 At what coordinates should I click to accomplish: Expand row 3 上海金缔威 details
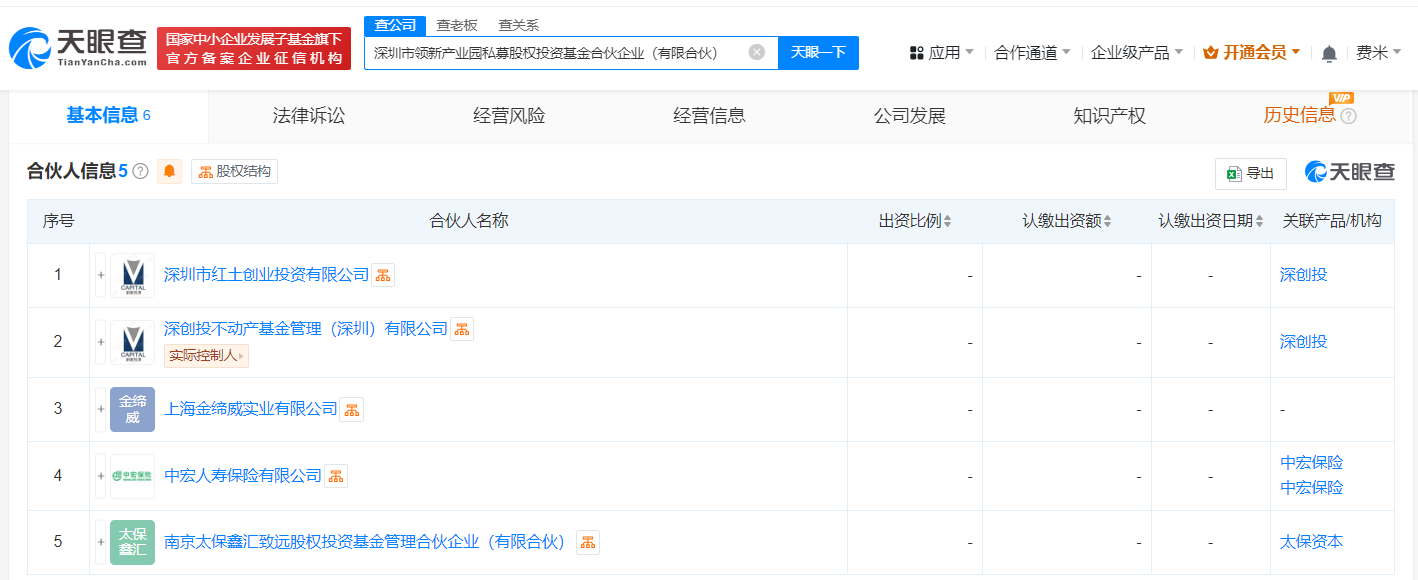(100, 409)
